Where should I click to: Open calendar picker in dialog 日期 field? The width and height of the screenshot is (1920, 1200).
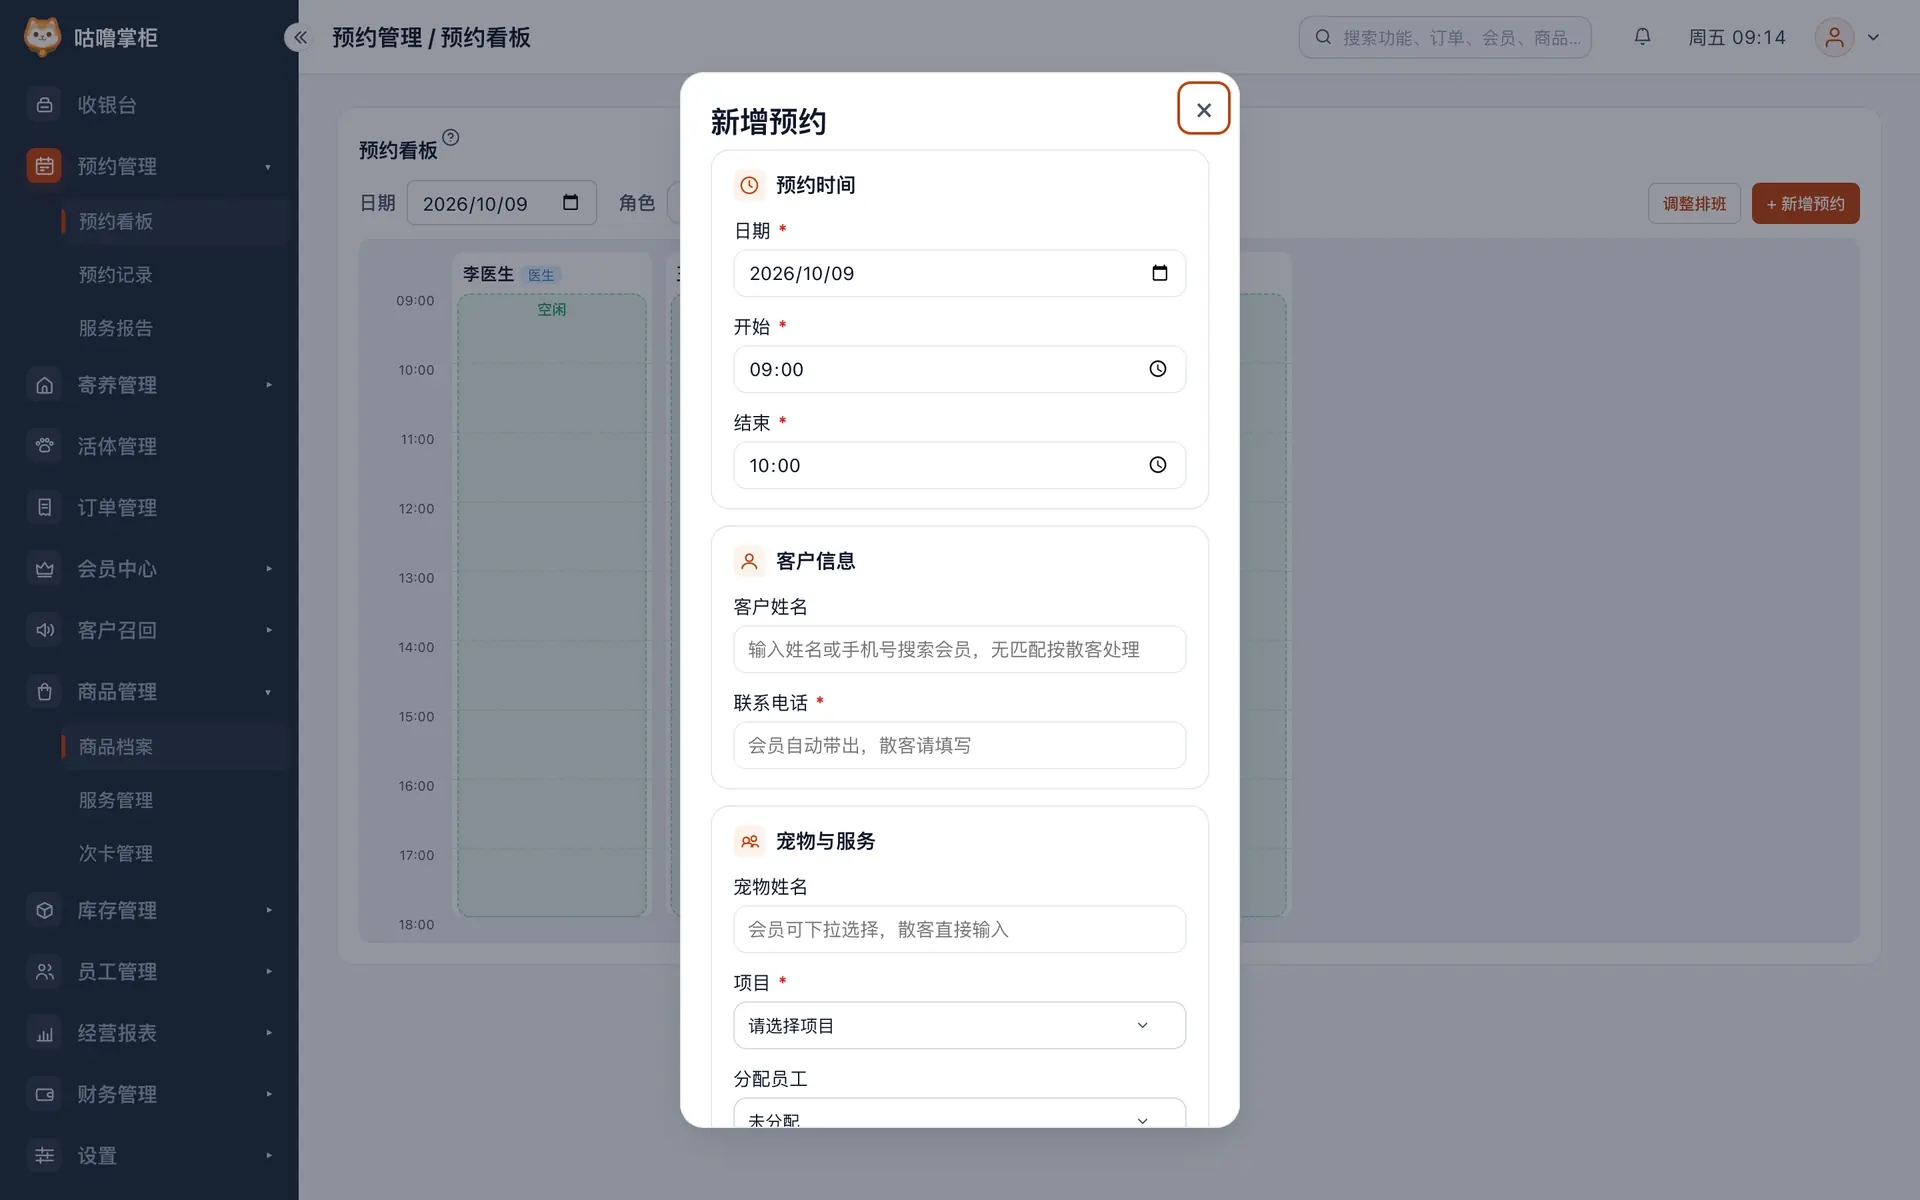pos(1159,273)
